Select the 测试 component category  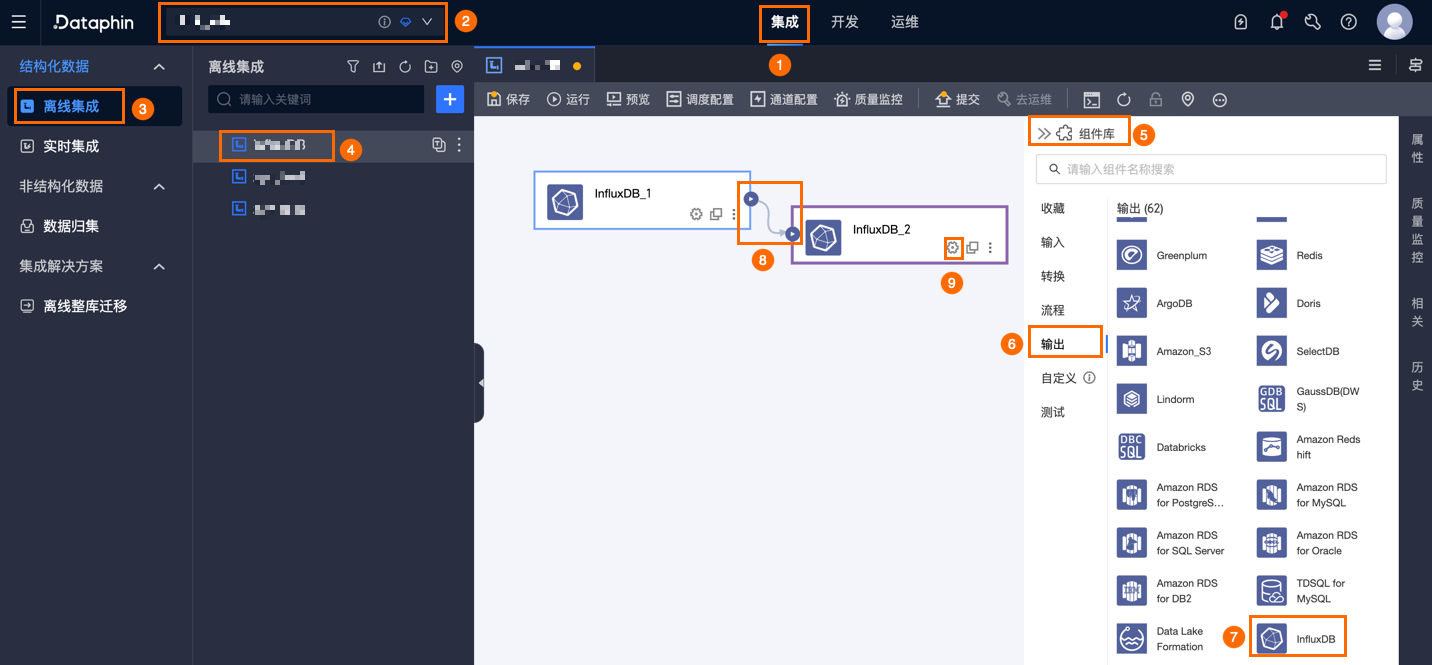[x=1053, y=412]
